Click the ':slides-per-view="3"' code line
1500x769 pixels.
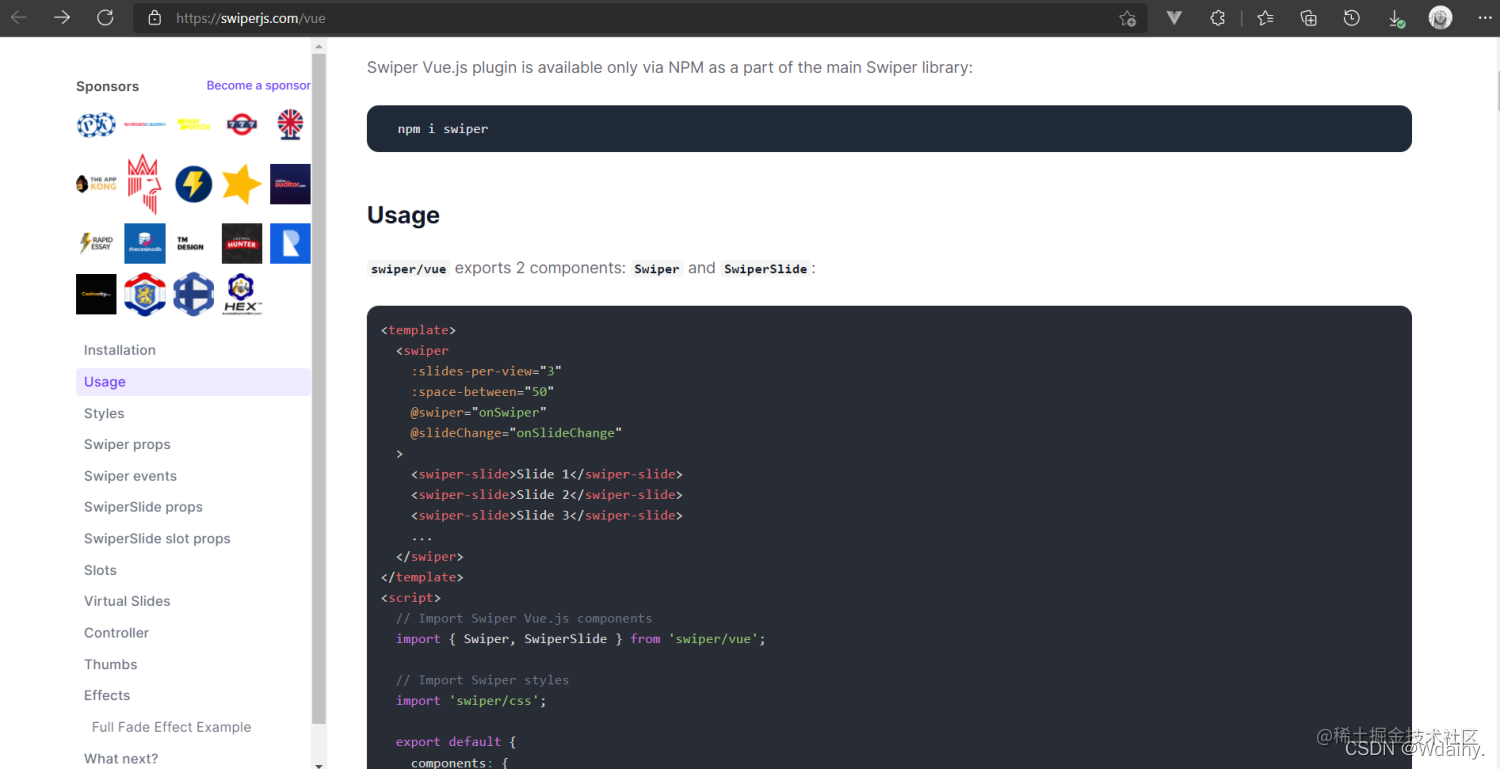pyautogui.click(x=486, y=371)
